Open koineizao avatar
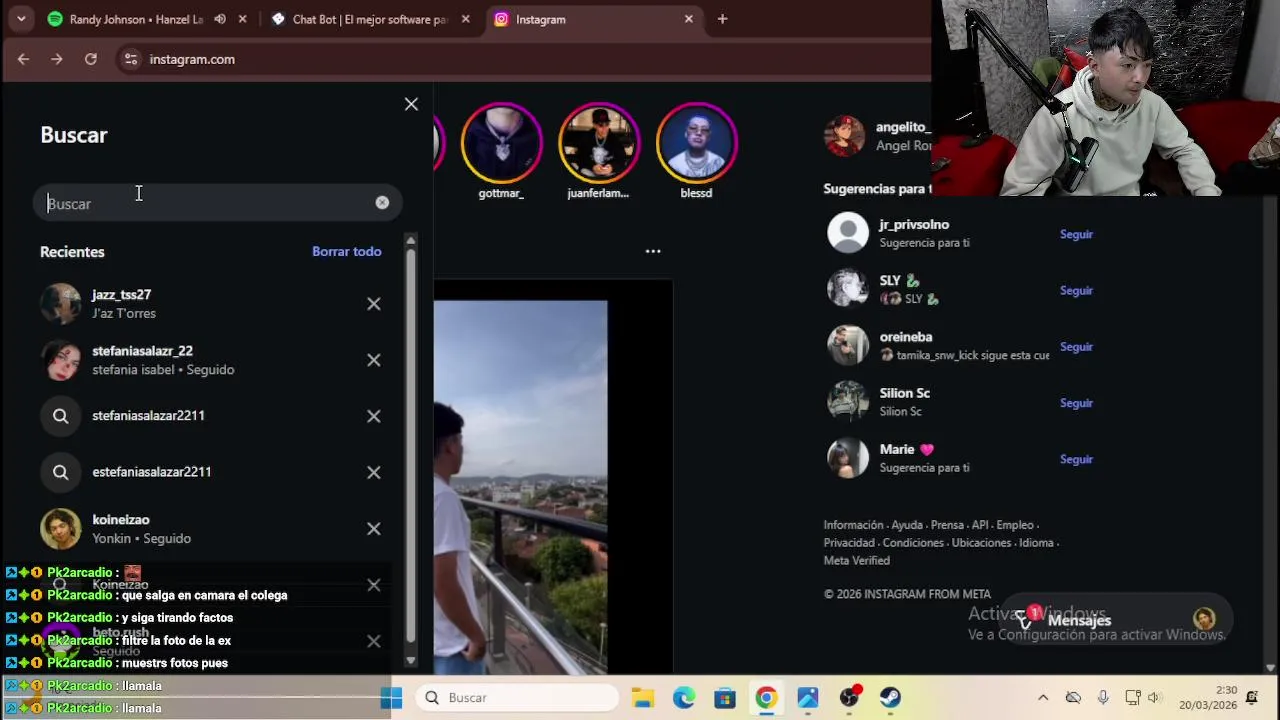 click(x=60, y=529)
